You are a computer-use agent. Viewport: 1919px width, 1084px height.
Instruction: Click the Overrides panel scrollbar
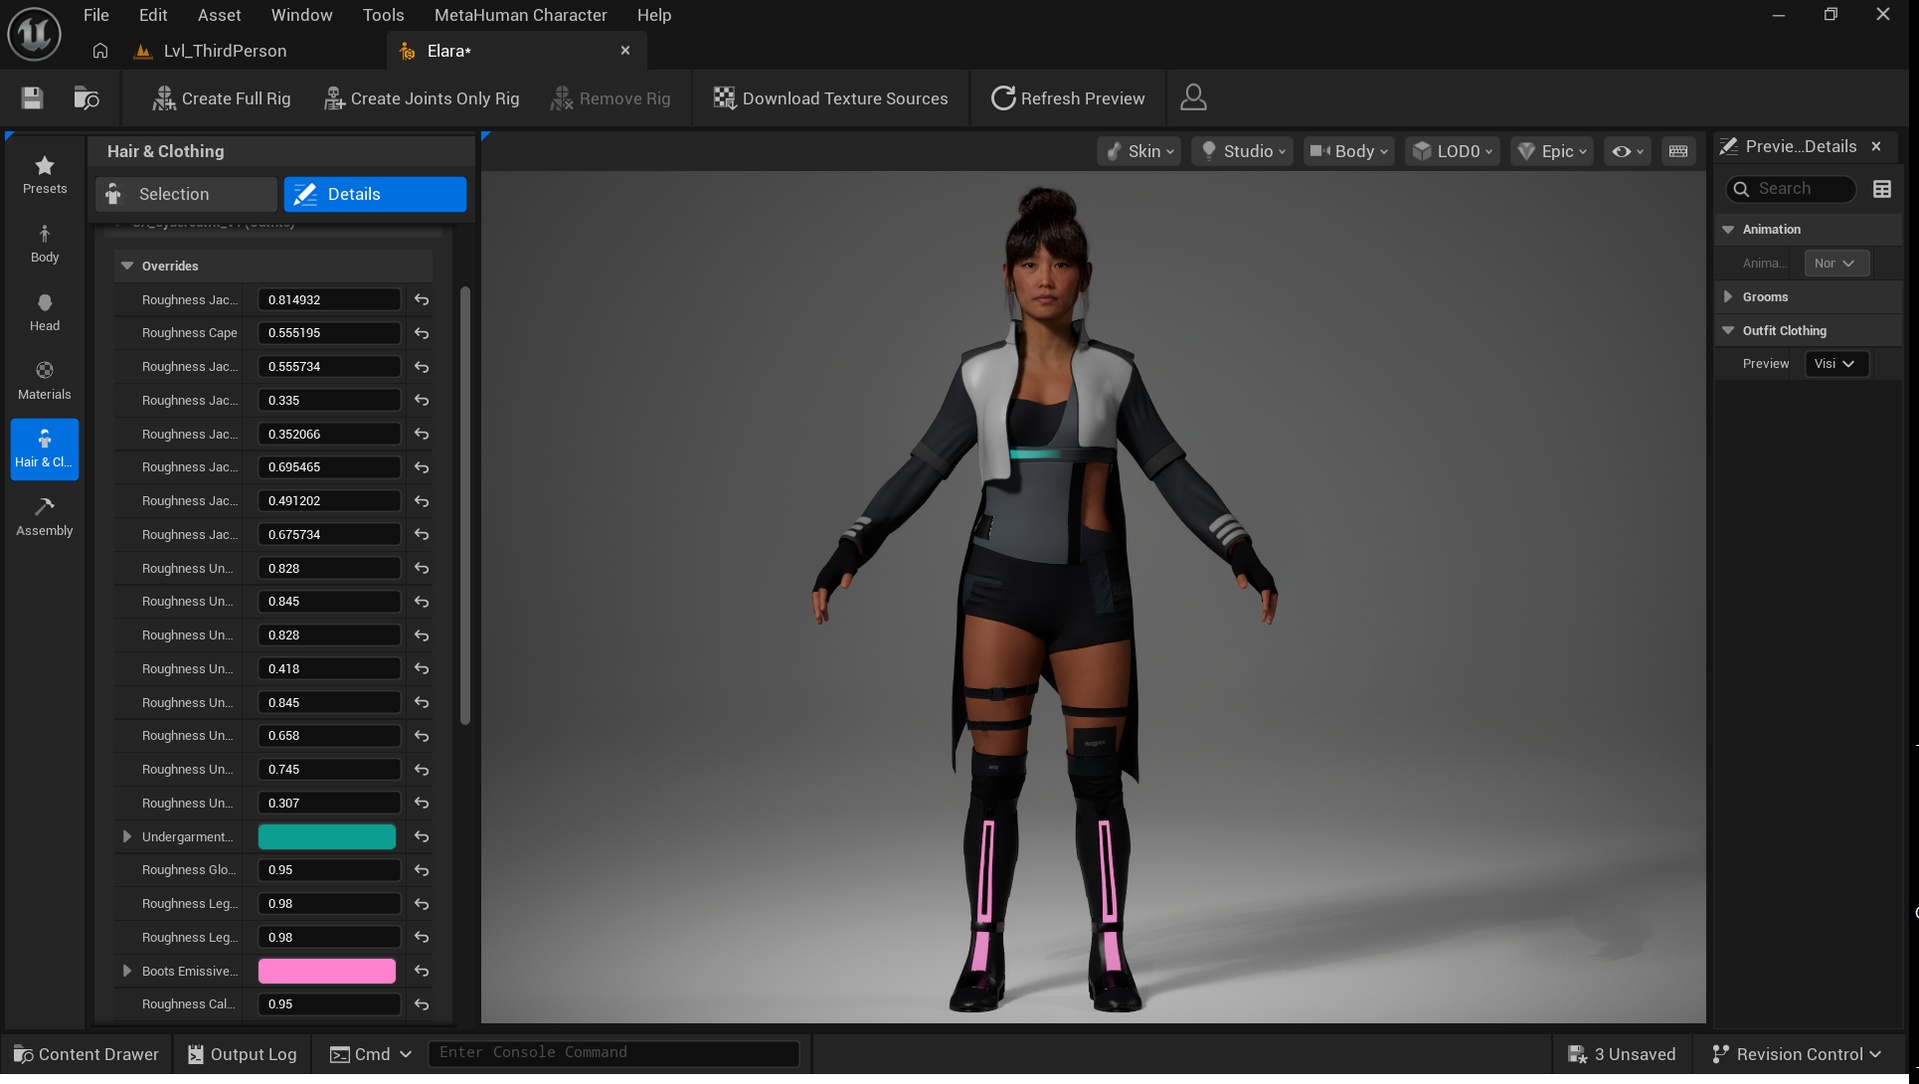[x=465, y=505]
